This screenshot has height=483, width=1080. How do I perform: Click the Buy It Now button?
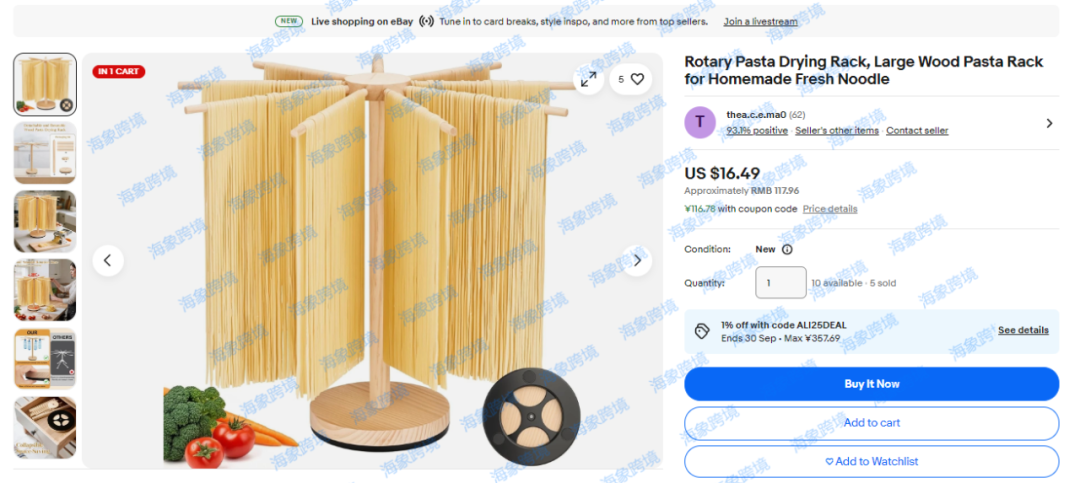pos(871,384)
